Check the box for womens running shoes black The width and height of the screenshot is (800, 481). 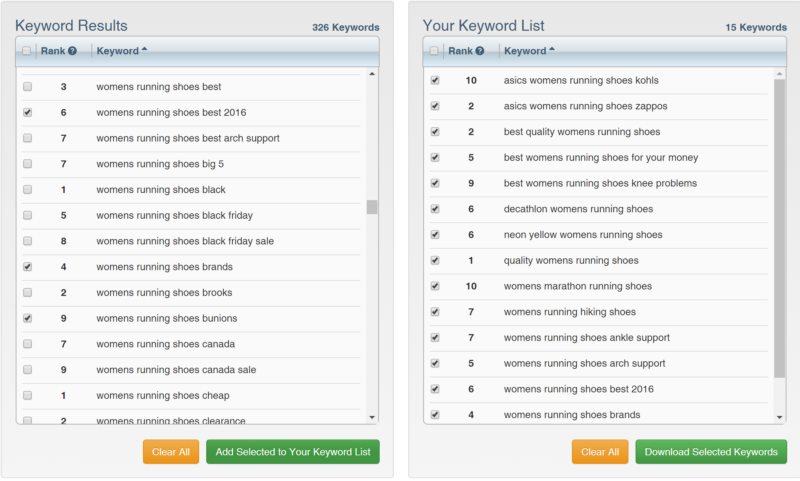27,190
